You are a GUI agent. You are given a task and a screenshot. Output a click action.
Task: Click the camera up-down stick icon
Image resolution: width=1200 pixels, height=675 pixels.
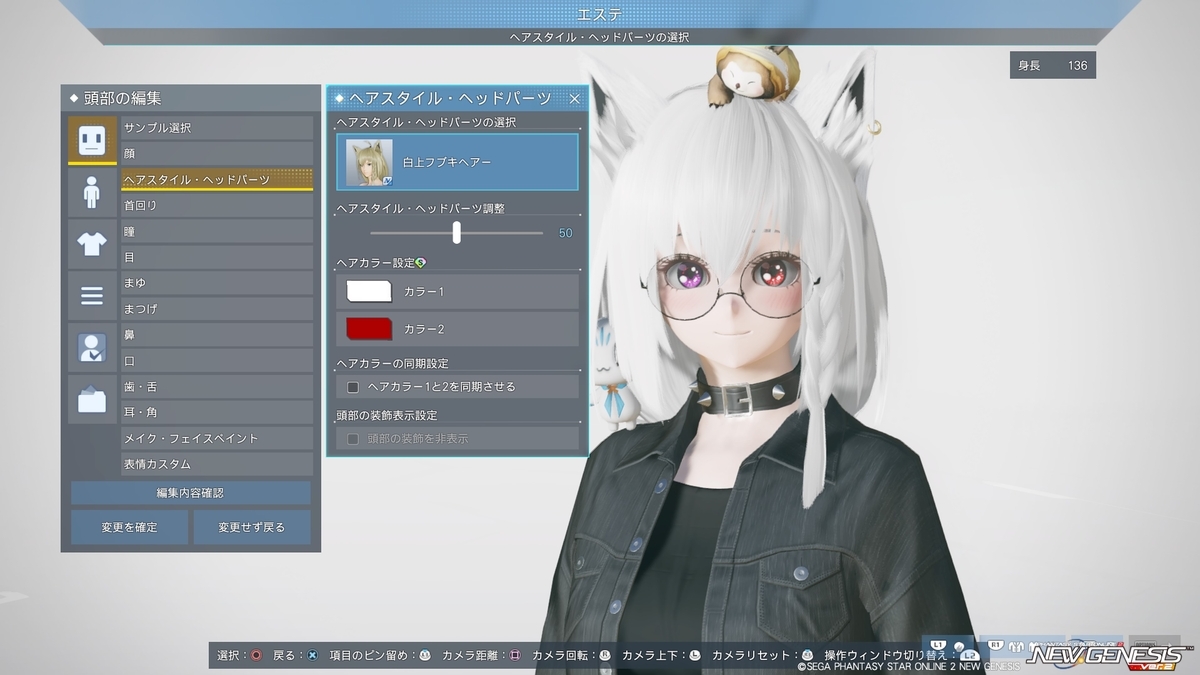tap(695, 655)
